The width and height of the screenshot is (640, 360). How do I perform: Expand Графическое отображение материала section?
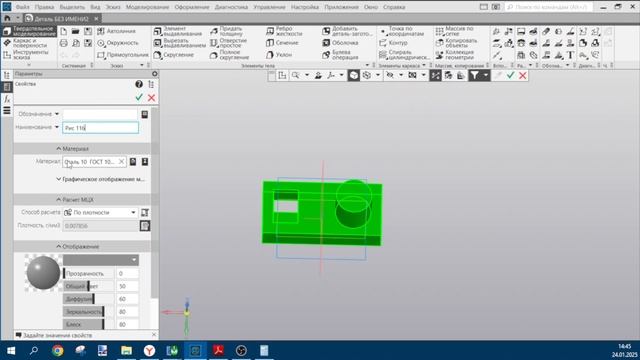(100, 179)
